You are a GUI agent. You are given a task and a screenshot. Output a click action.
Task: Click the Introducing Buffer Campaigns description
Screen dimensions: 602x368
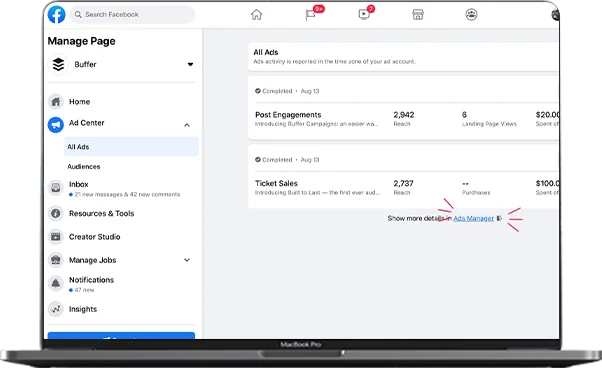317,124
